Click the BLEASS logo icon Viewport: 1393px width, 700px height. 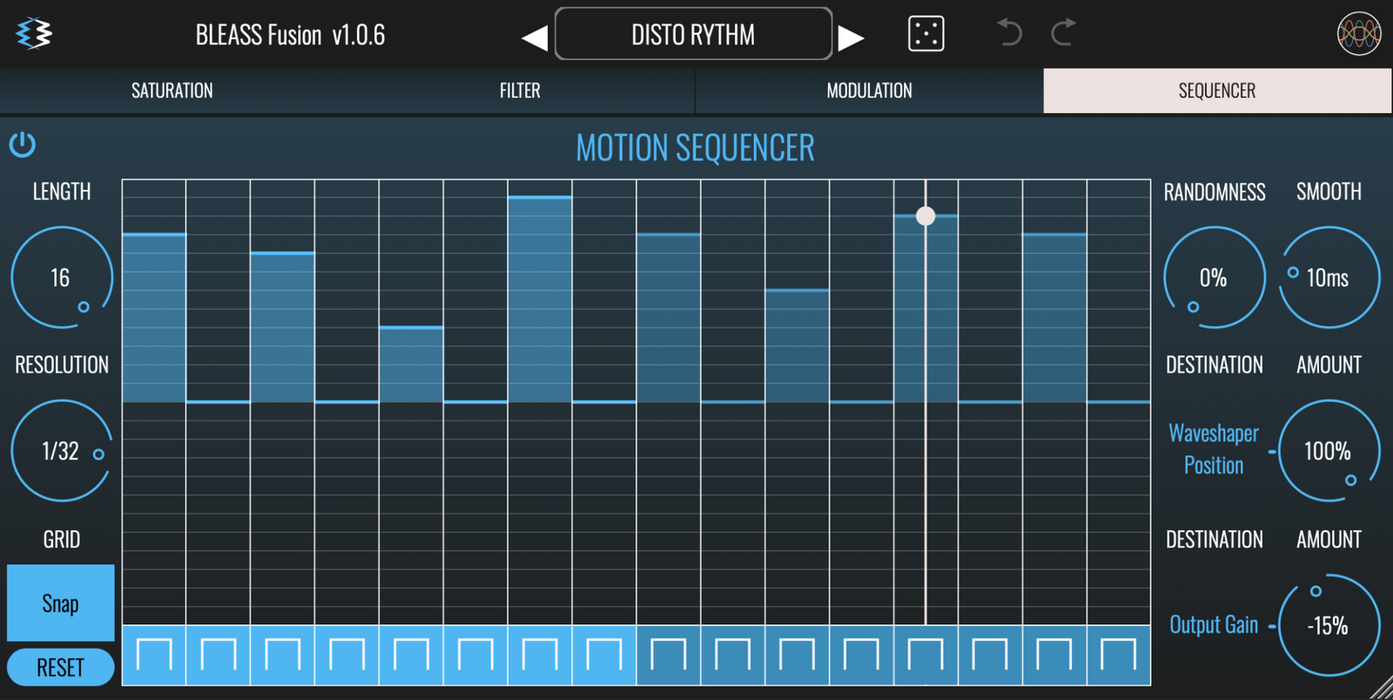coord(35,33)
